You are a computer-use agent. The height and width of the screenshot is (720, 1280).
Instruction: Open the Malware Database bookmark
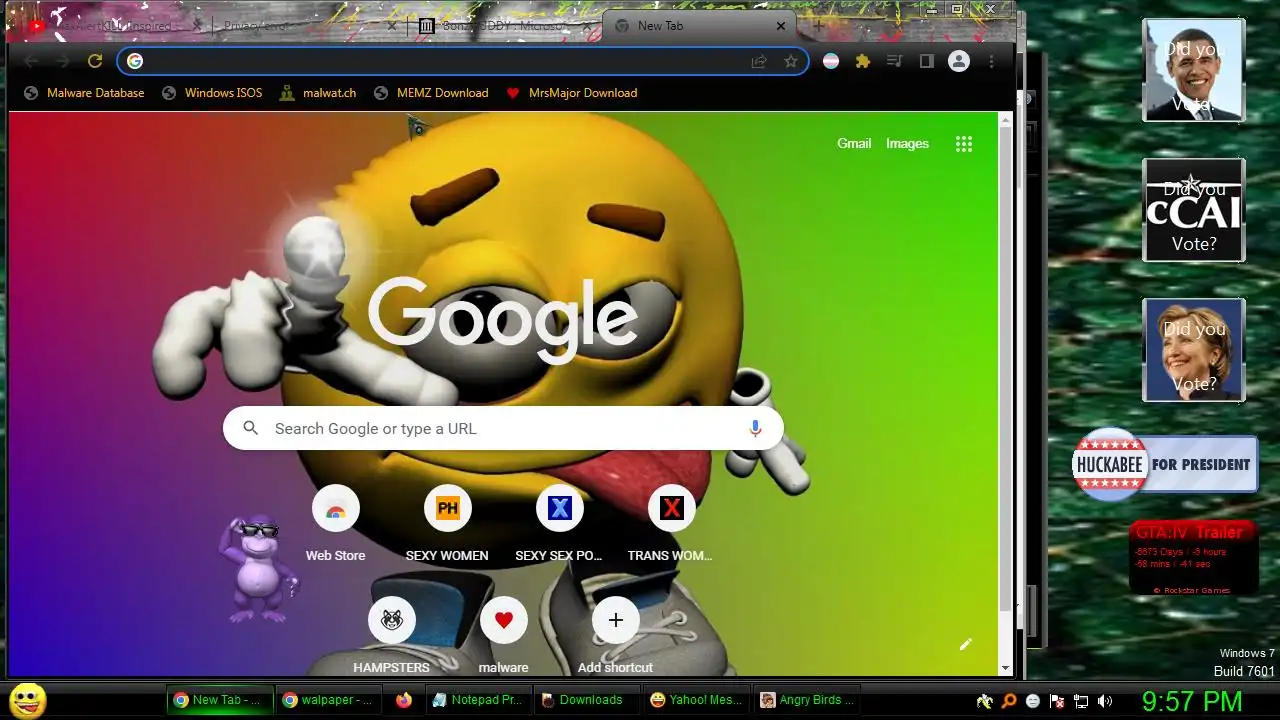[x=86, y=93]
